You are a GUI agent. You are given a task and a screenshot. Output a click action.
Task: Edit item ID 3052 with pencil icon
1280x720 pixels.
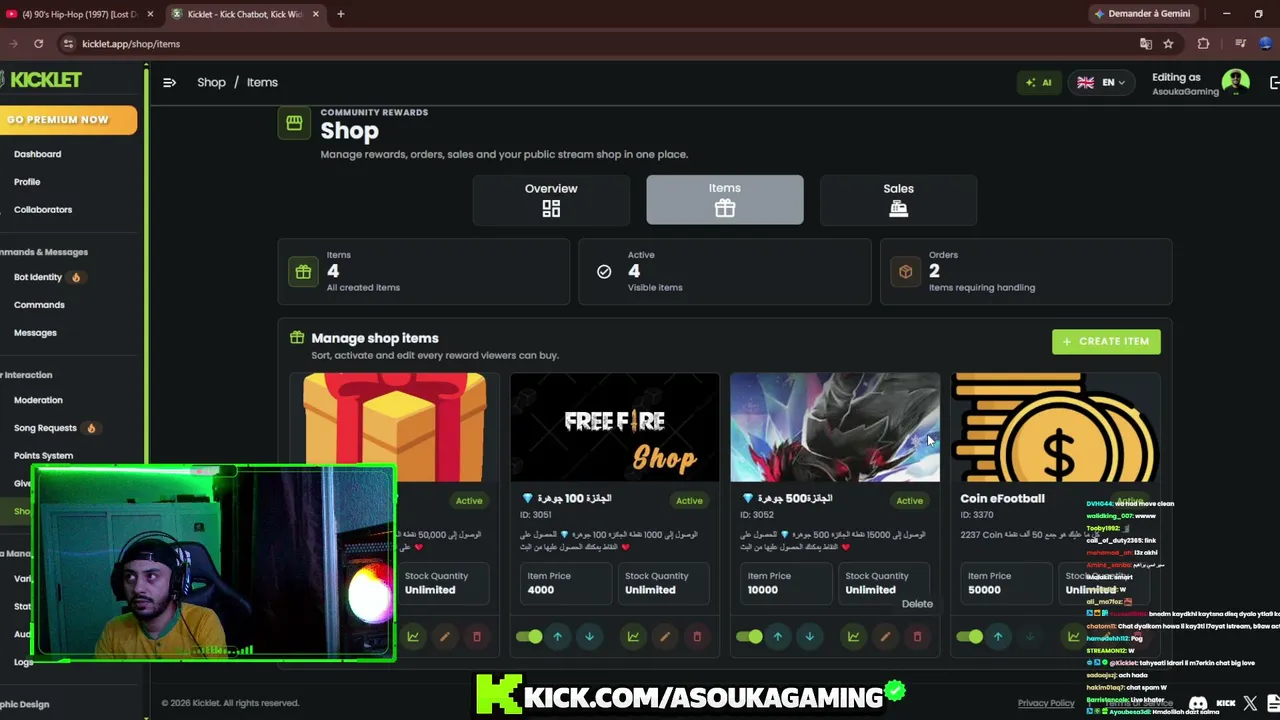click(x=885, y=637)
